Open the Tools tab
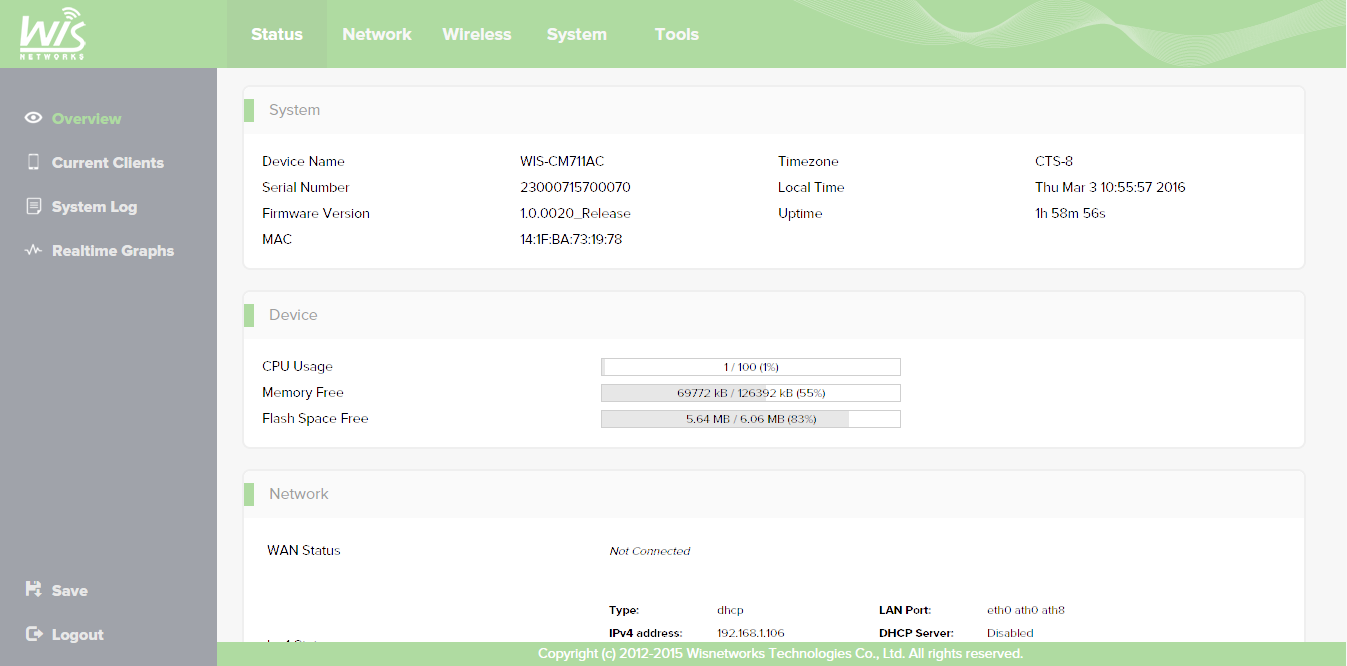Viewport: 1347px width, 666px height. [x=677, y=34]
